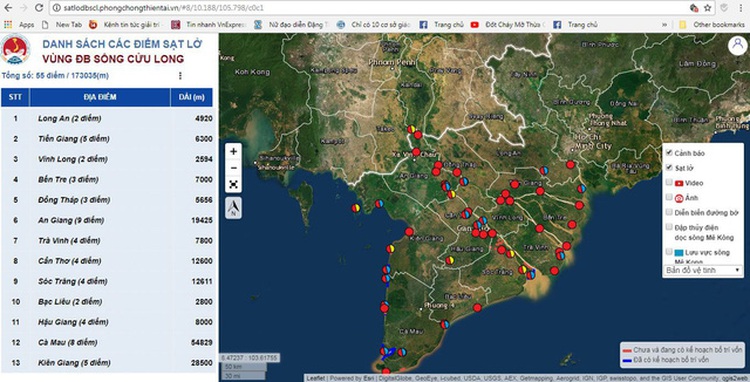This screenshot has width=750, height=382.
Task: Enable Lưu vực sông Mê Kông checkbox
Action: (669, 251)
